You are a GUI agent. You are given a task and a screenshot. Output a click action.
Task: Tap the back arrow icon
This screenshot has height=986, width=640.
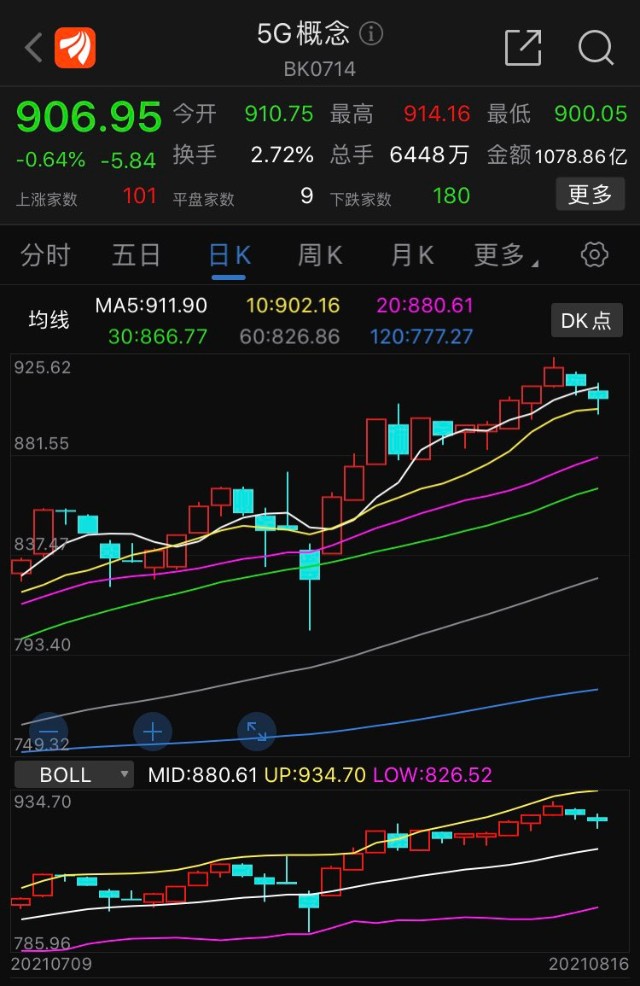[x=33, y=47]
